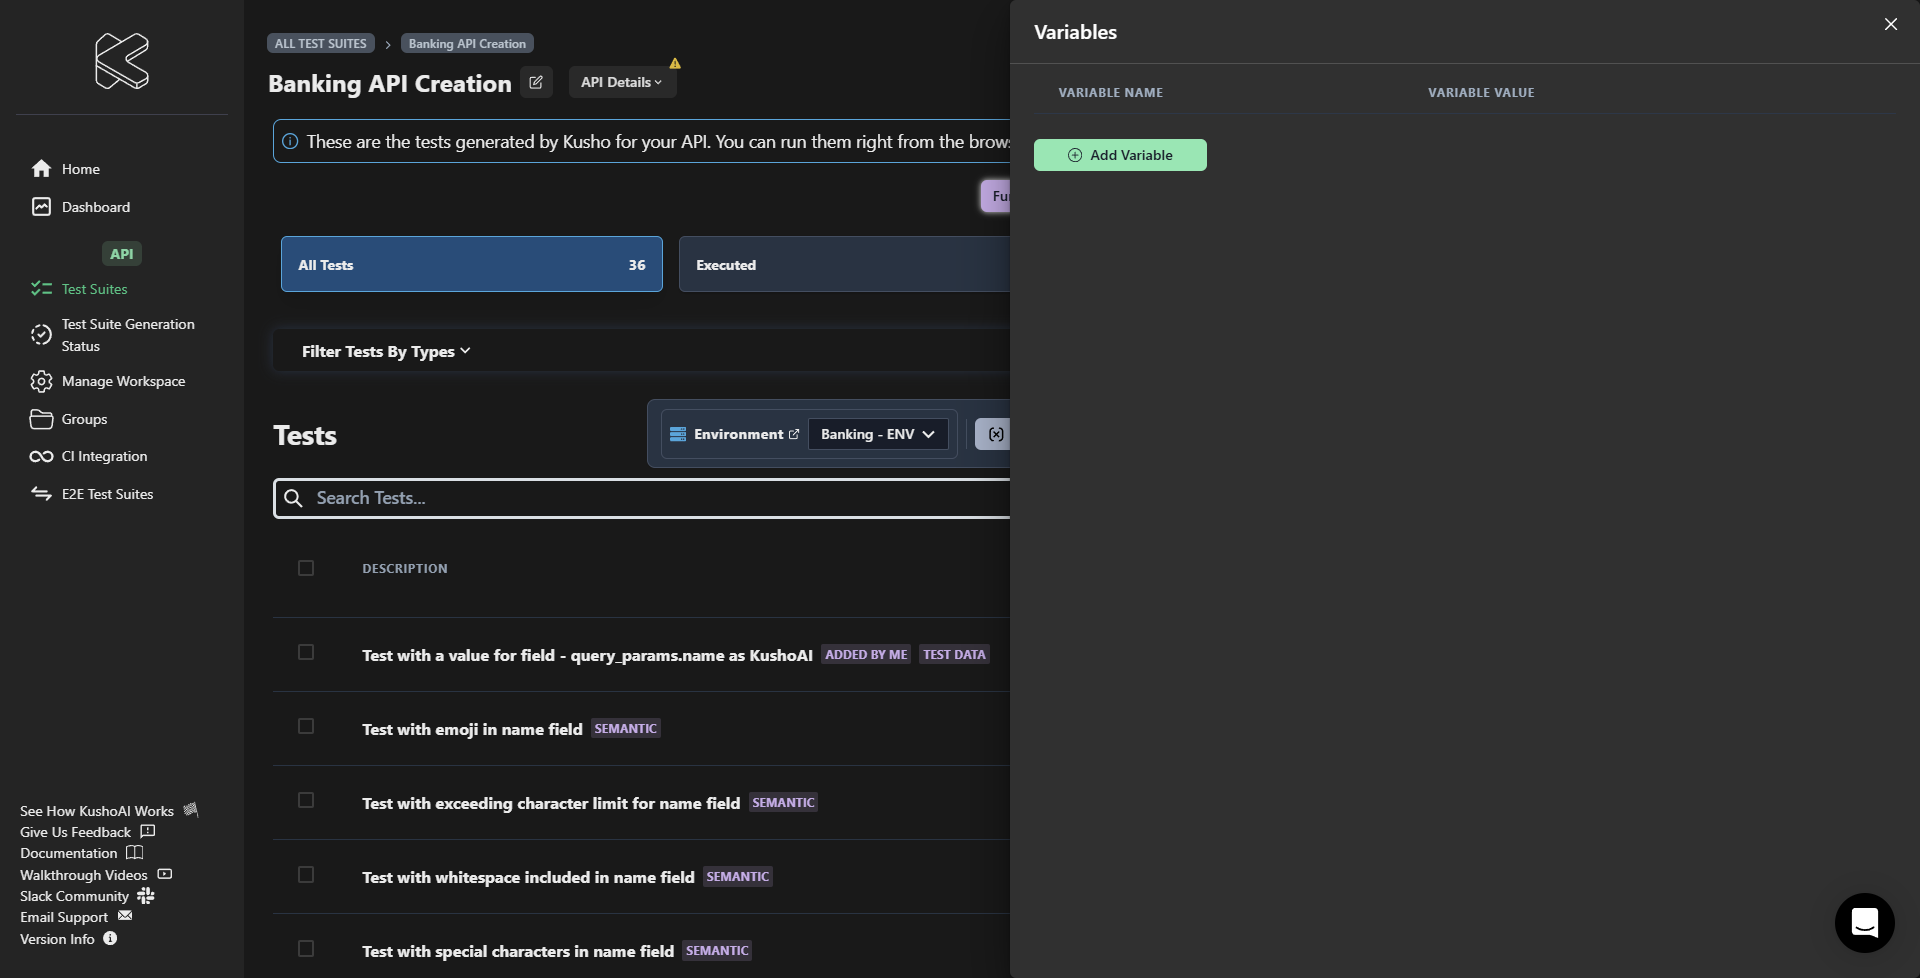Click the VARIABLE VALUE column header
The image size is (1920, 978).
1481,92
